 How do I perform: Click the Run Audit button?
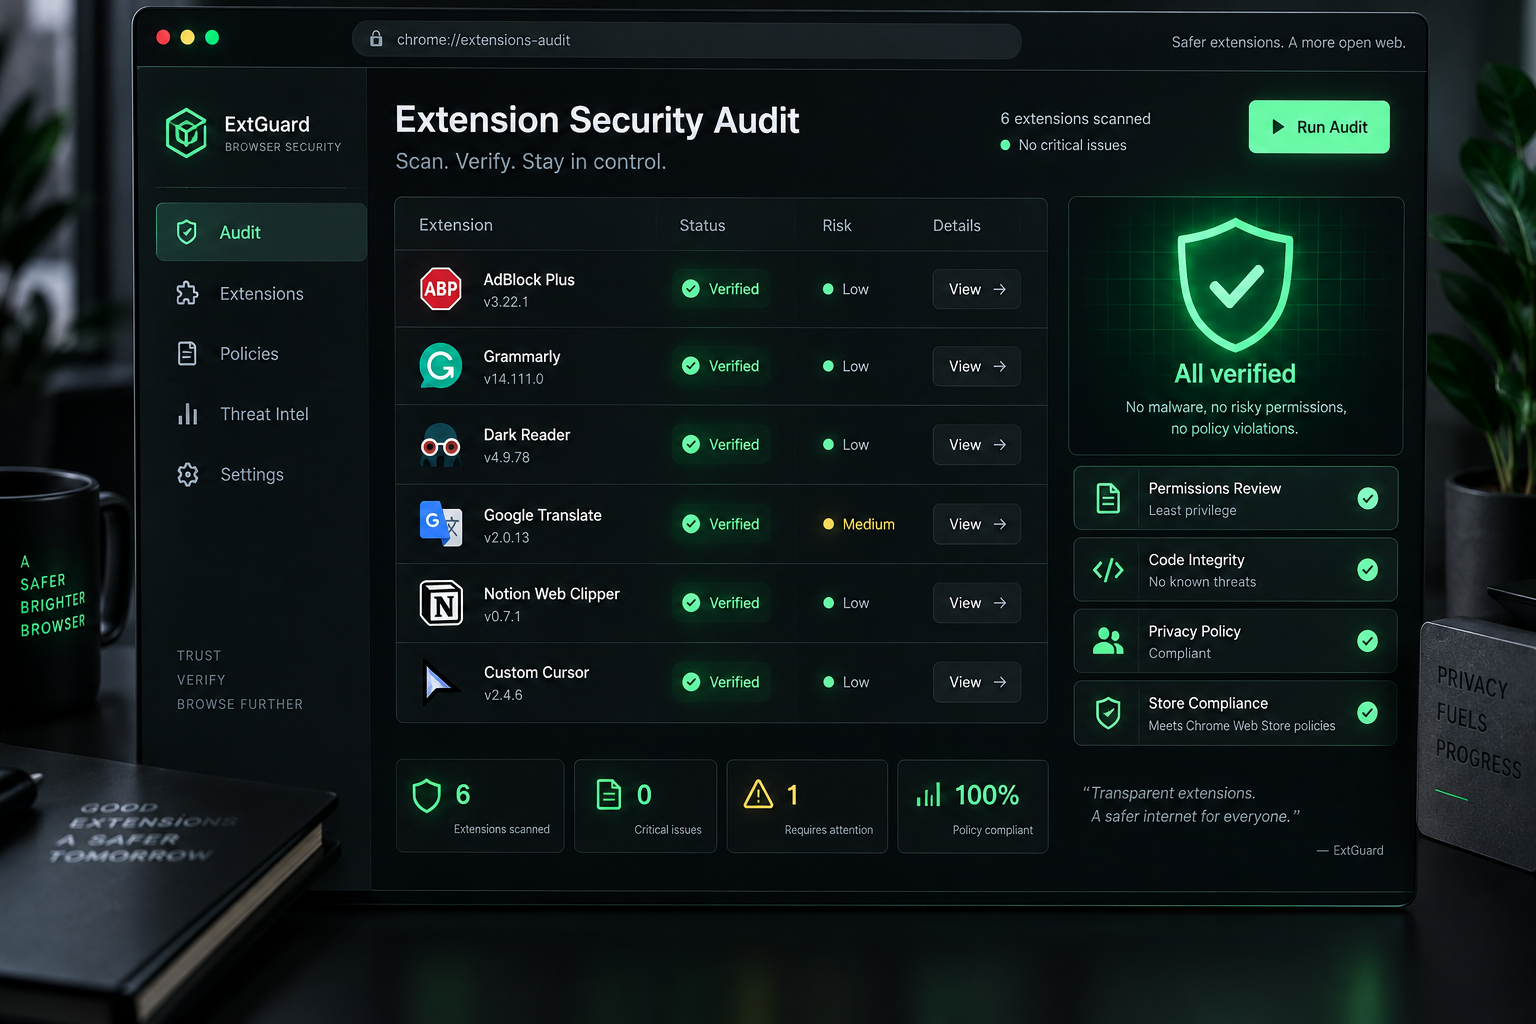tap(1319, 127)
